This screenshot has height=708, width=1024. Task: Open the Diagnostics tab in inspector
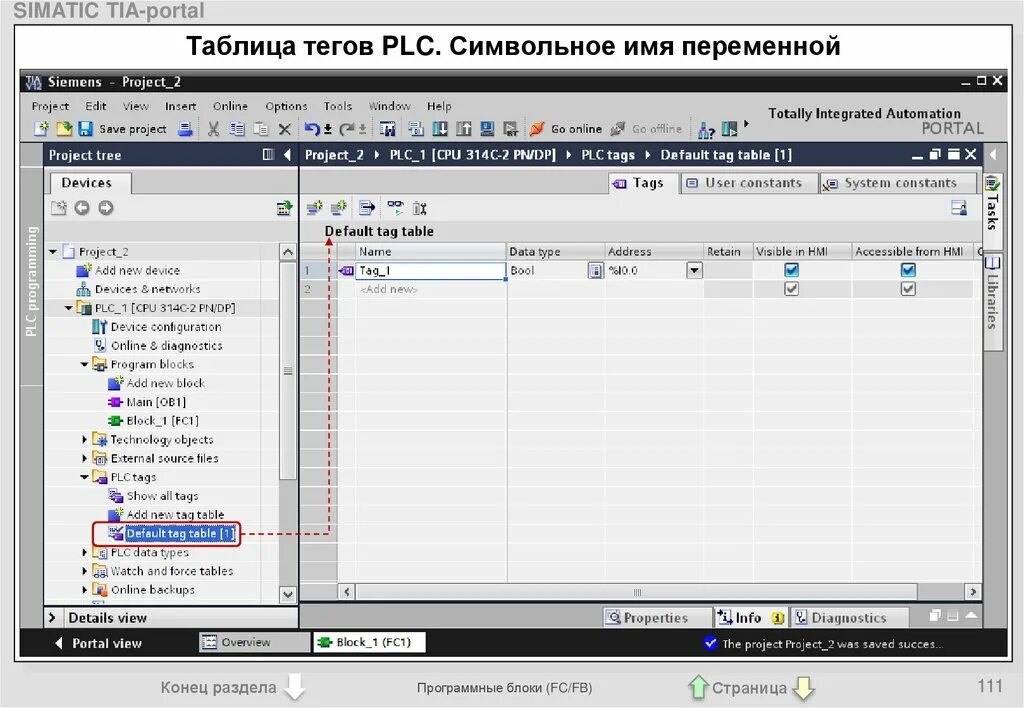pos(848,617)
